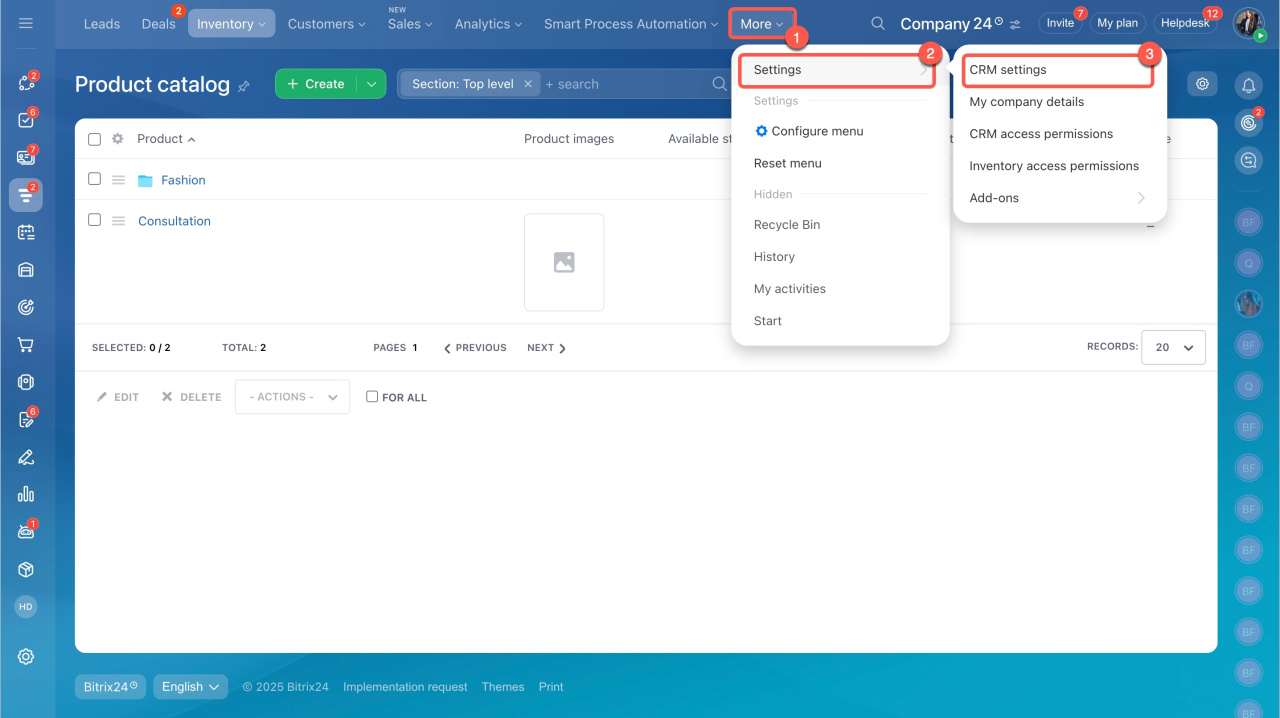Open the hamburger main menu icon
This screenshot has height=718, width=1280.
(26, 23)
